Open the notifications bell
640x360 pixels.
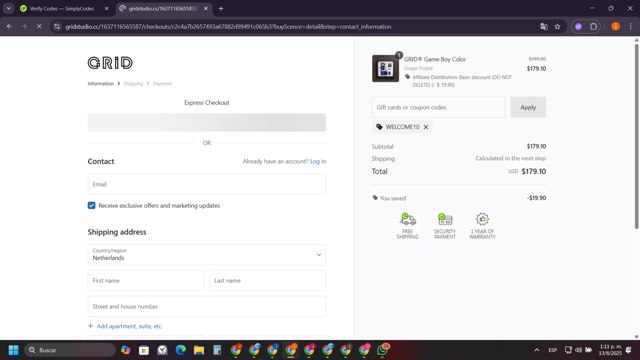coord(629,350)
